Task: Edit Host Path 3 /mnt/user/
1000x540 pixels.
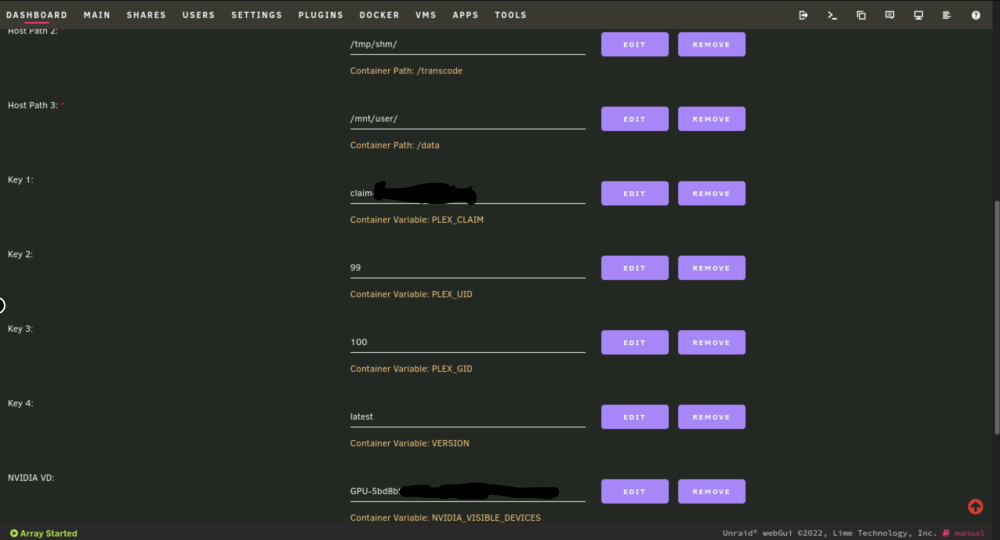Action: coord(635,119)
